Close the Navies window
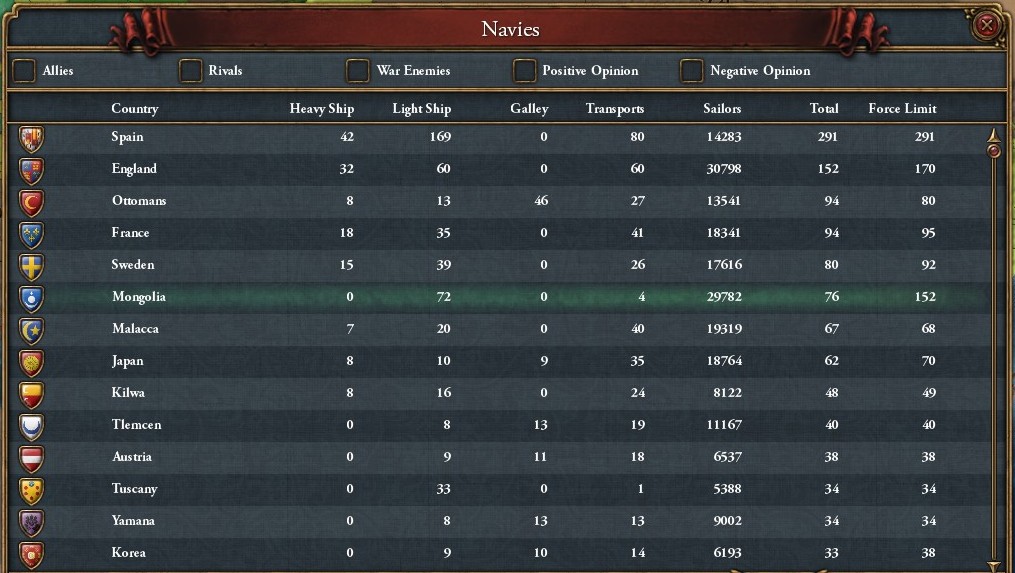Image resolution: width=1015 pixels, height=573 pixels. [x=987, y=25]
